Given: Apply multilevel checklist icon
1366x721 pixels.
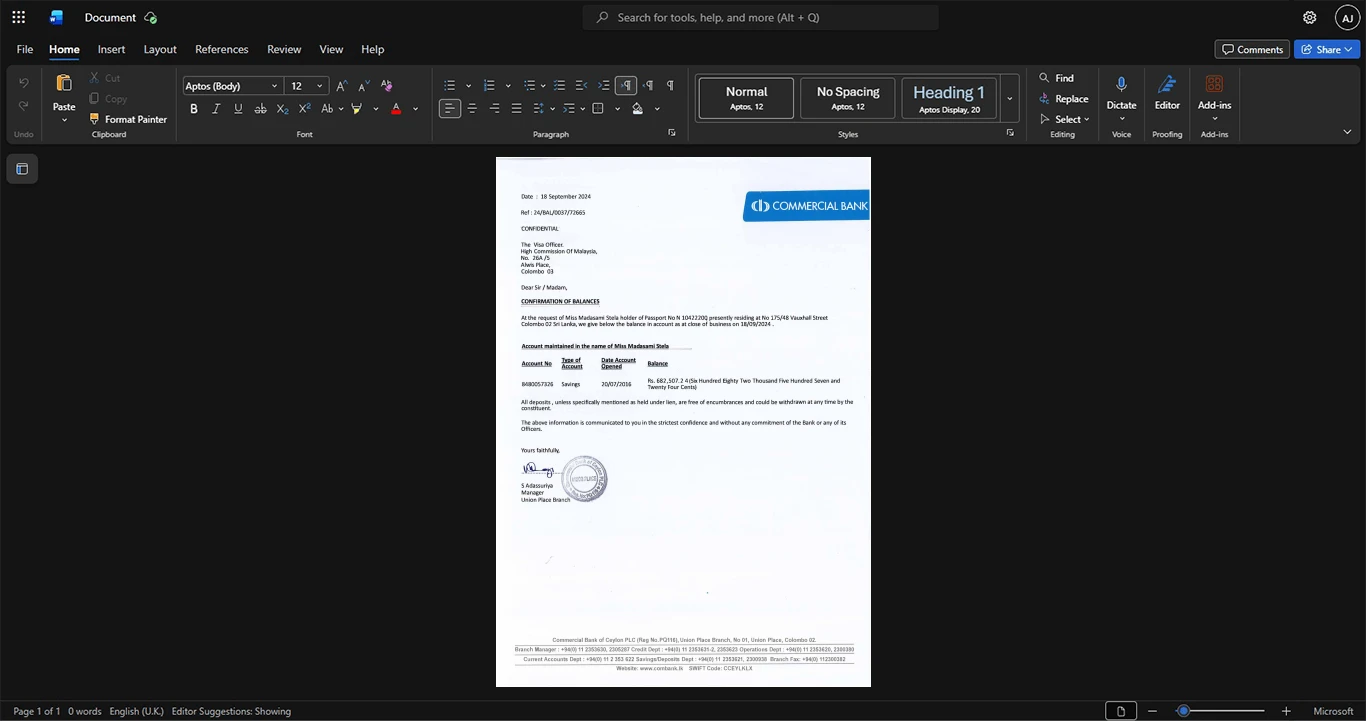Looking at the screenshot, I should [x=560, y=86].
